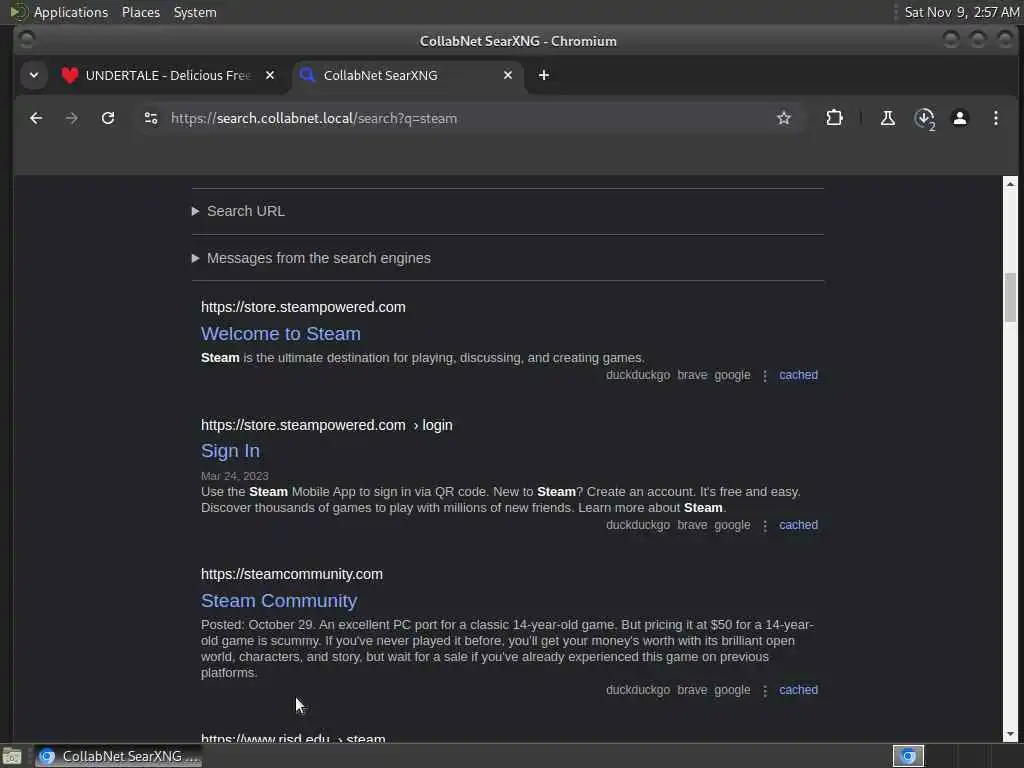Open Chromium three-dot menu
The image size is (1024, 768).
pyautogui.click(x=996, y=118)
